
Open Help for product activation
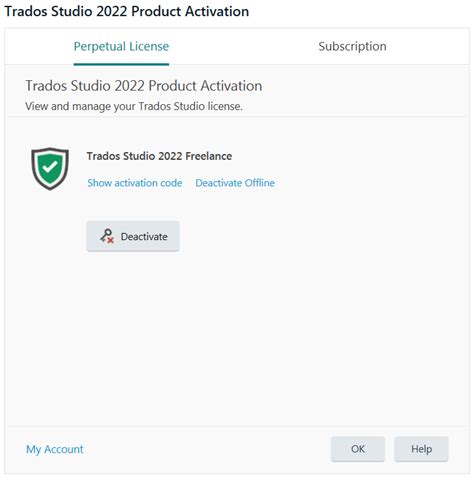[421, 449]
